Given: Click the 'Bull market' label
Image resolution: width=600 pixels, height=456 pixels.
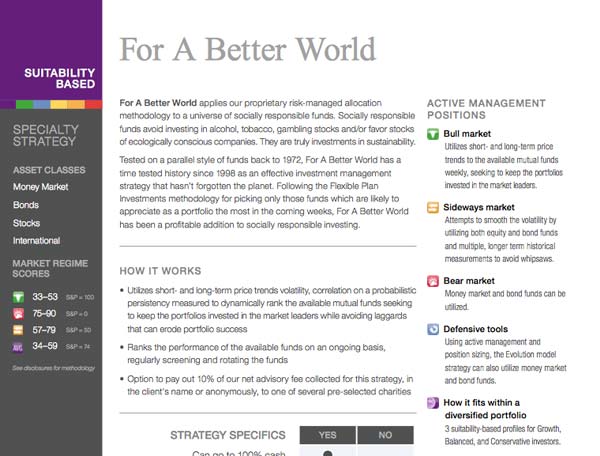Looking at the screenshot, I should (x=467, y=134).
